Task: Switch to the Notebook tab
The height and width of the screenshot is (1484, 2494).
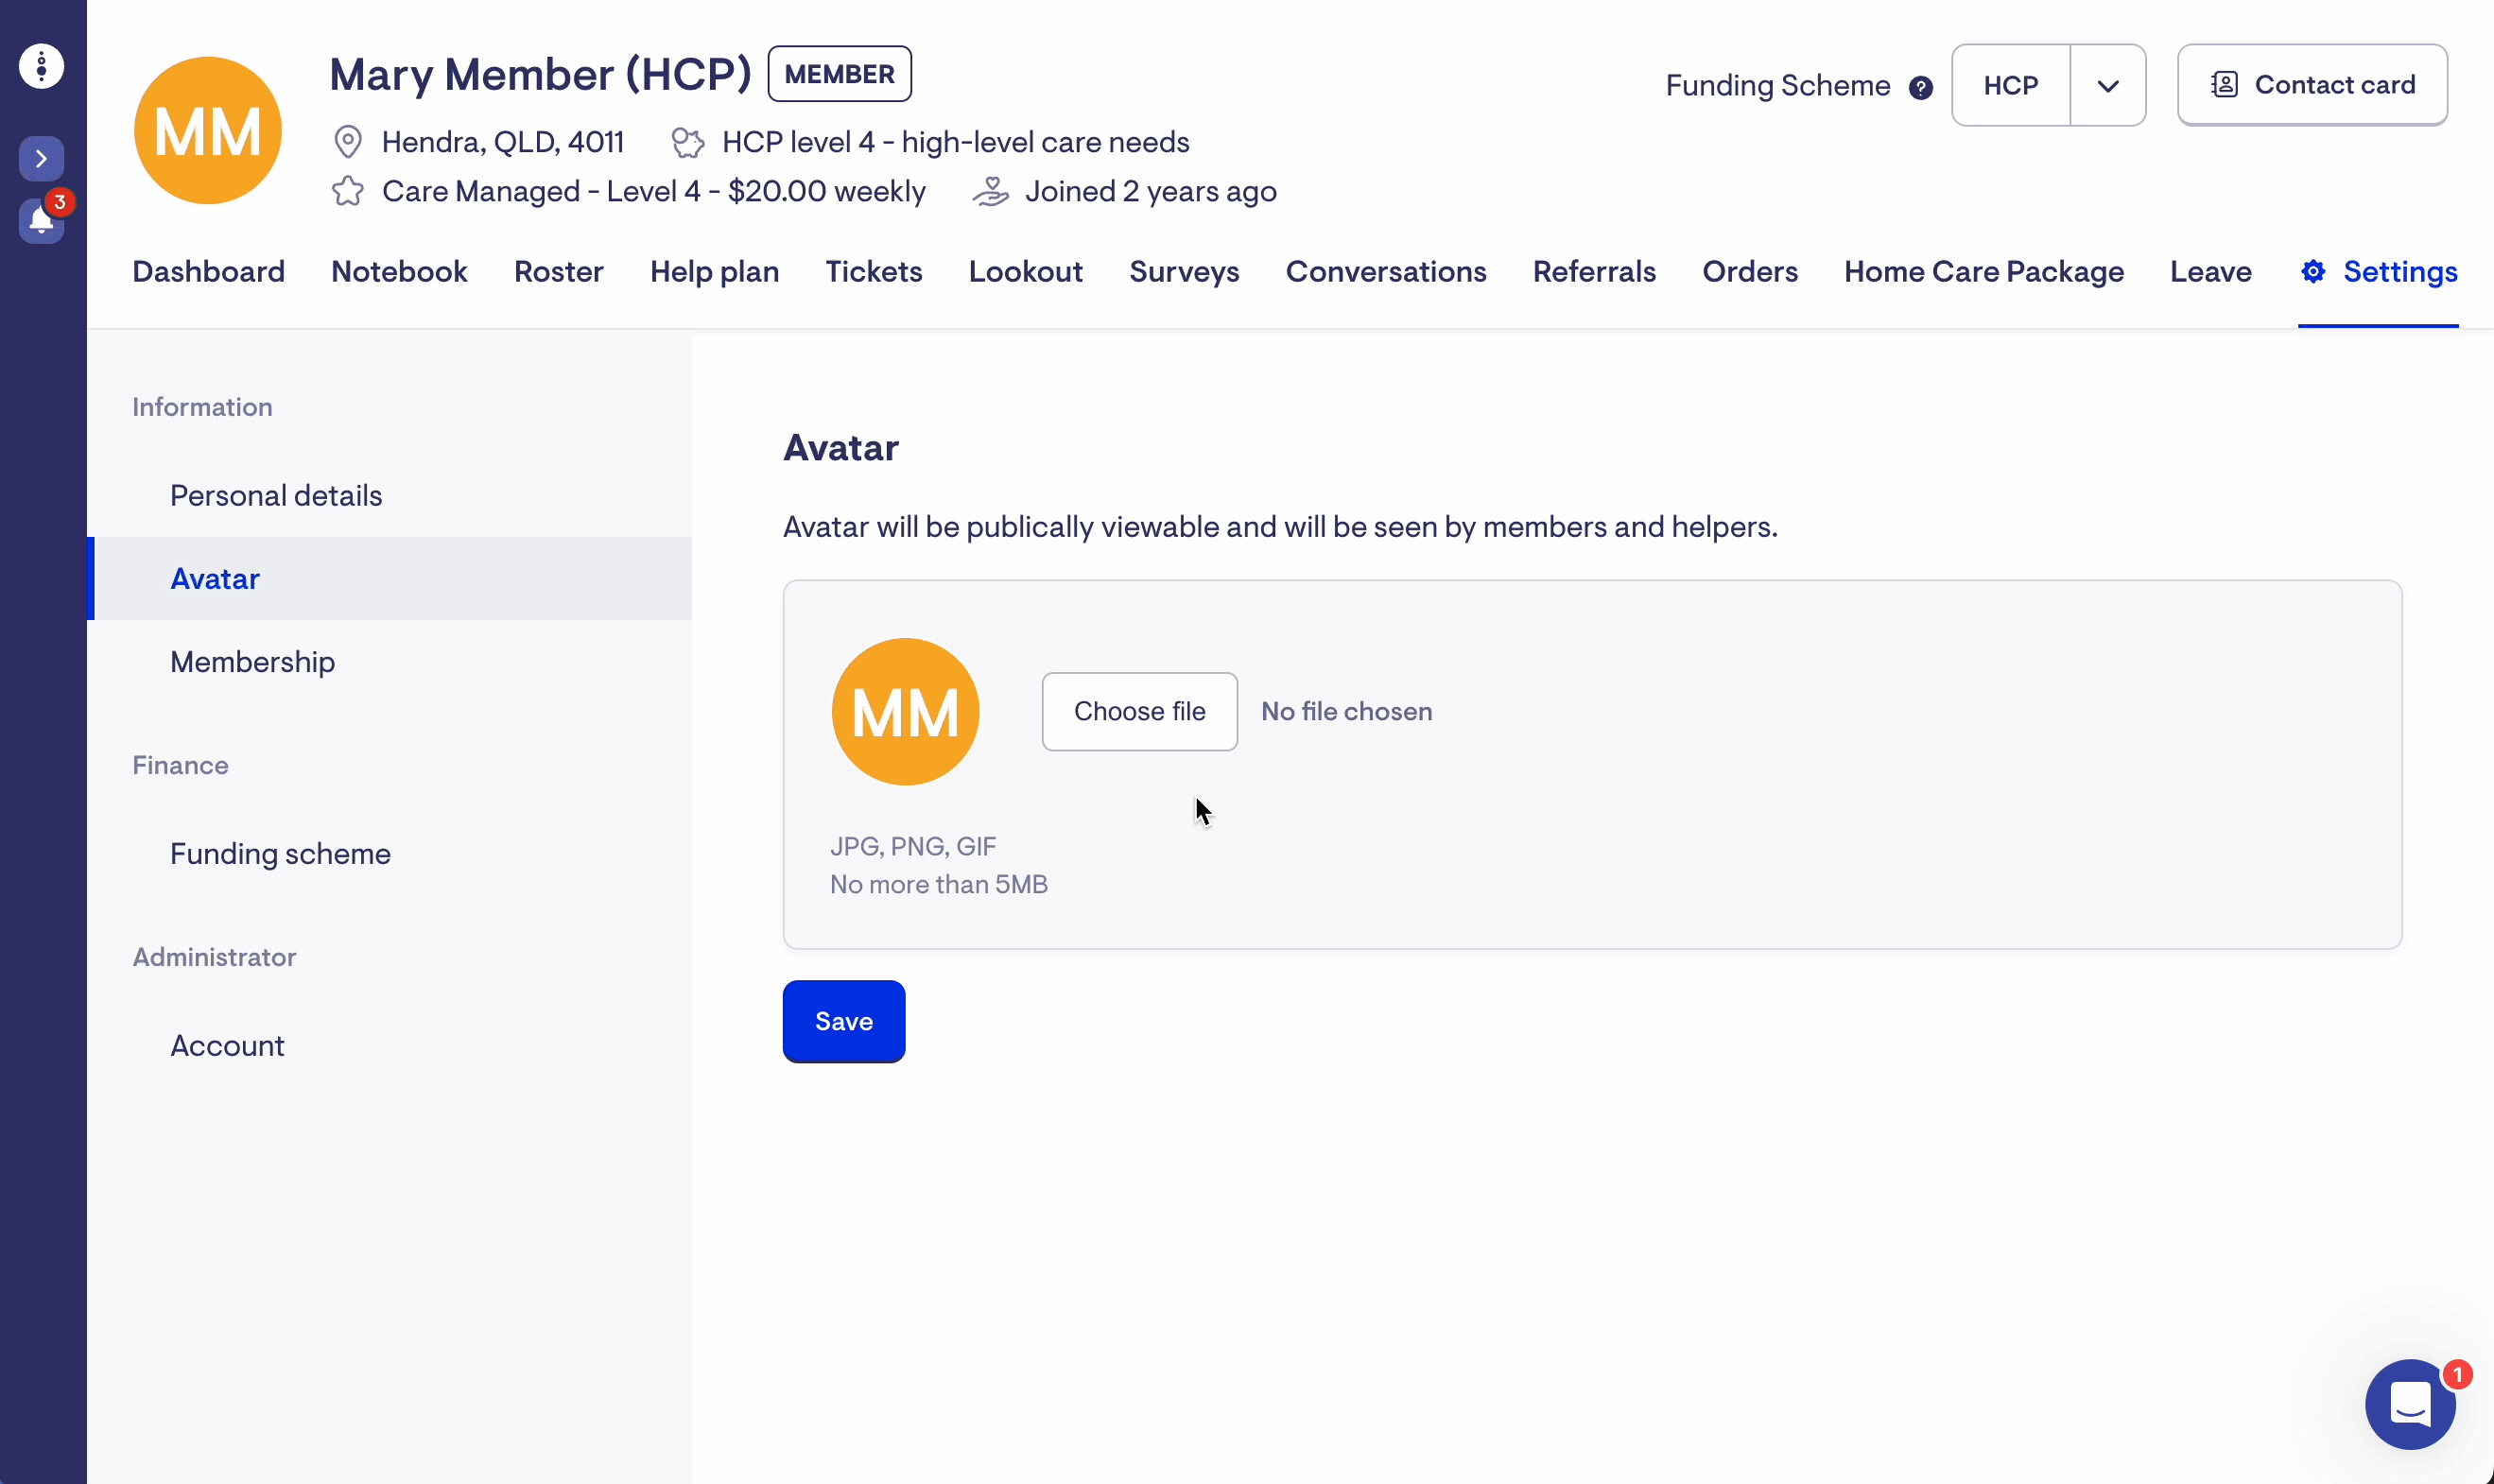Action: pos(399,272)
